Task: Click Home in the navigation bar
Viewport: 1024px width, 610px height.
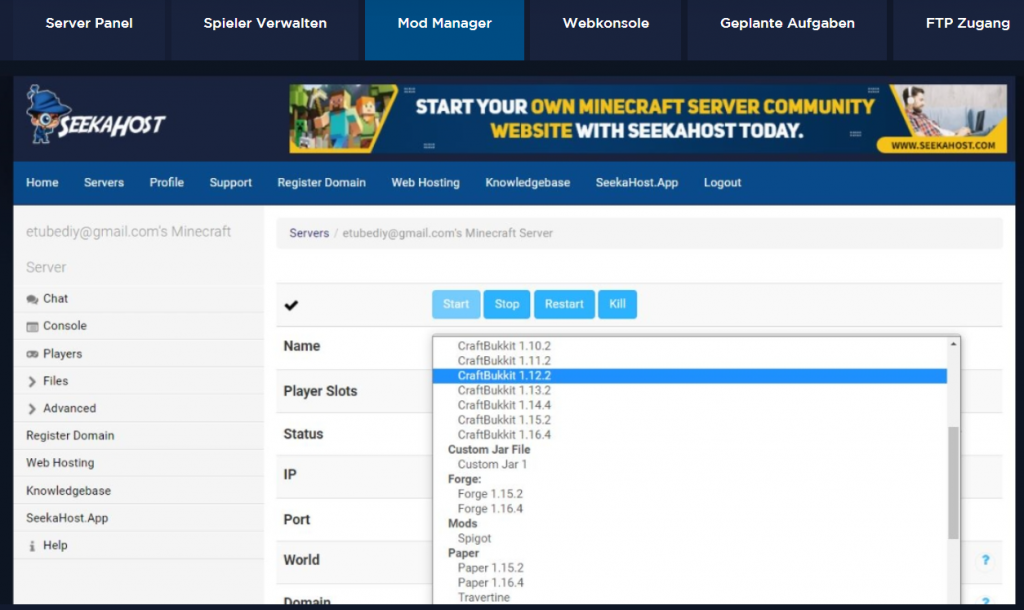Action: click(42, 183)
